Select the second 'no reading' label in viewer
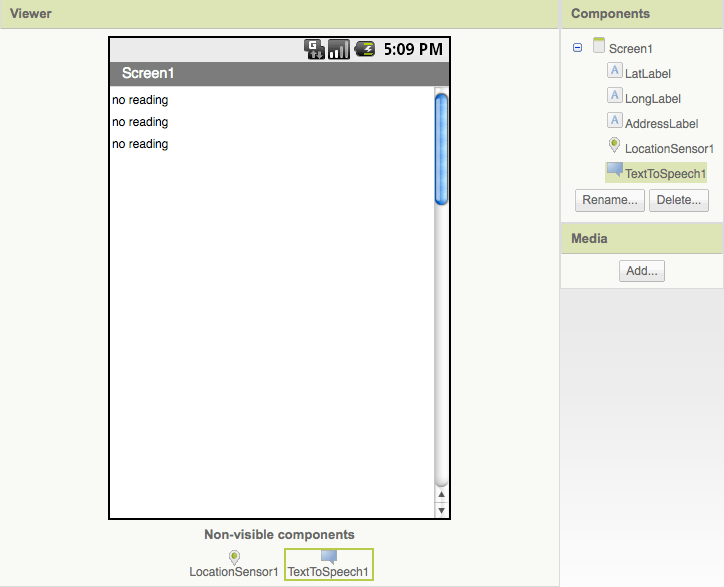 point(140,122)
